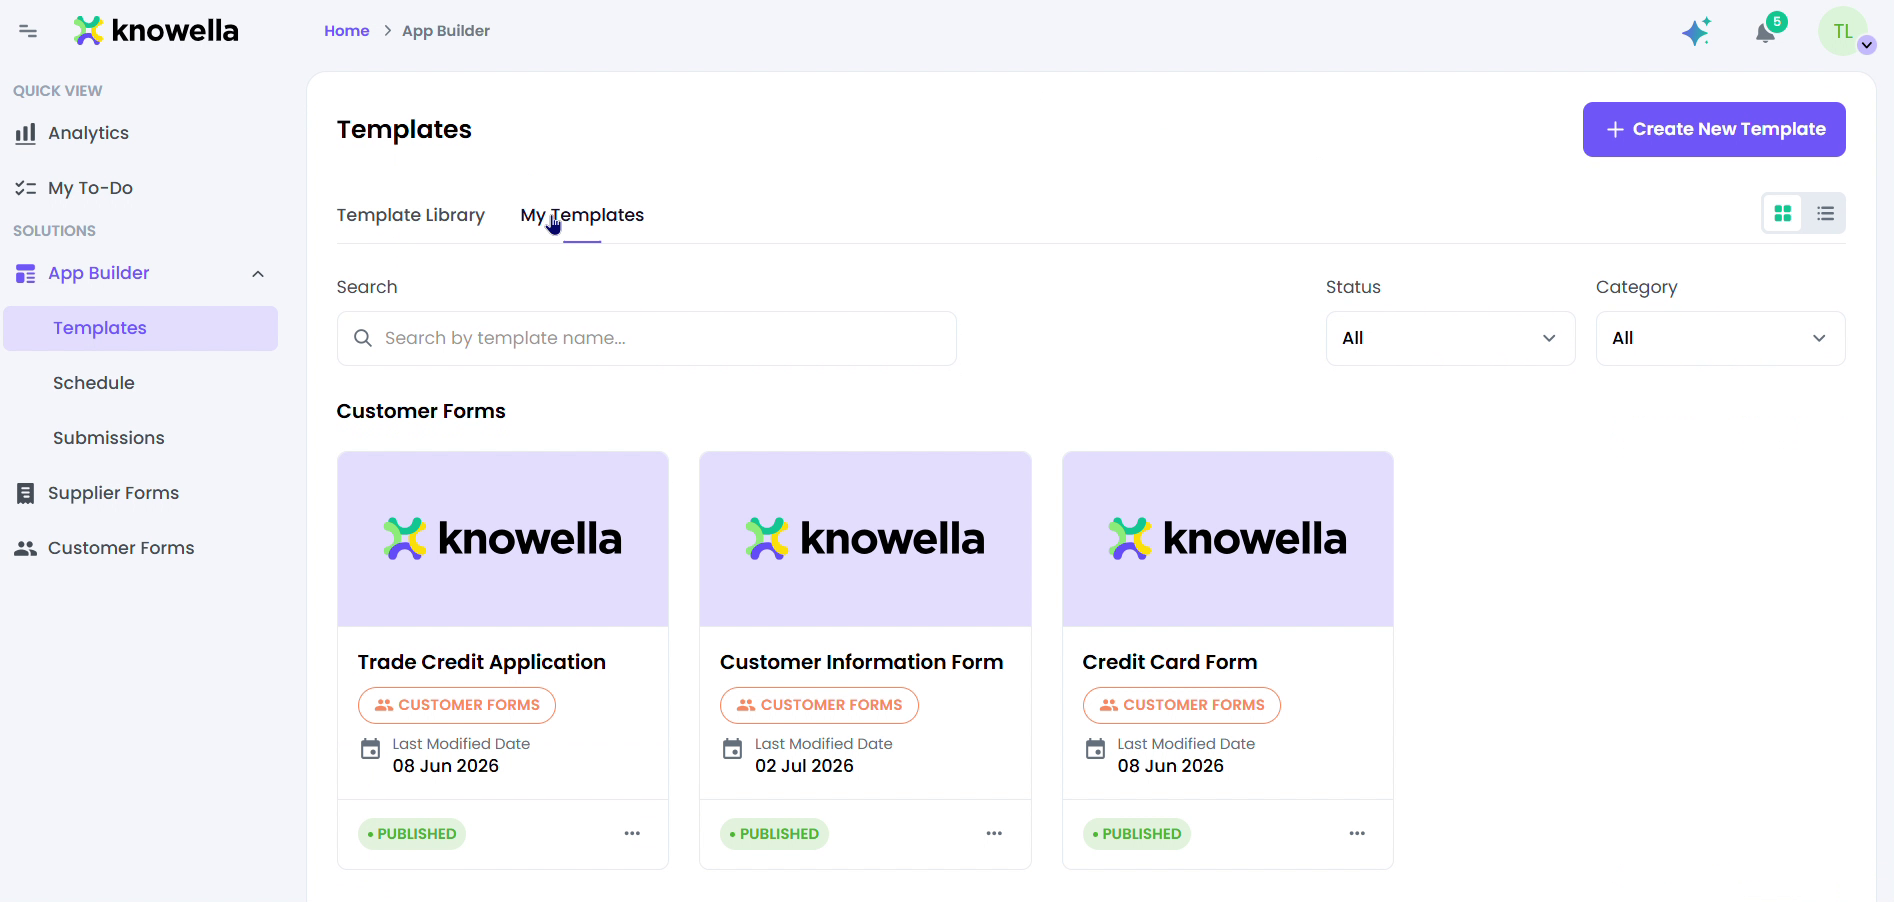Viewport: 1894px width, 902px height.
Task: Select the My Templates tab
Action: pyautogui.click(x=582, y=215)
